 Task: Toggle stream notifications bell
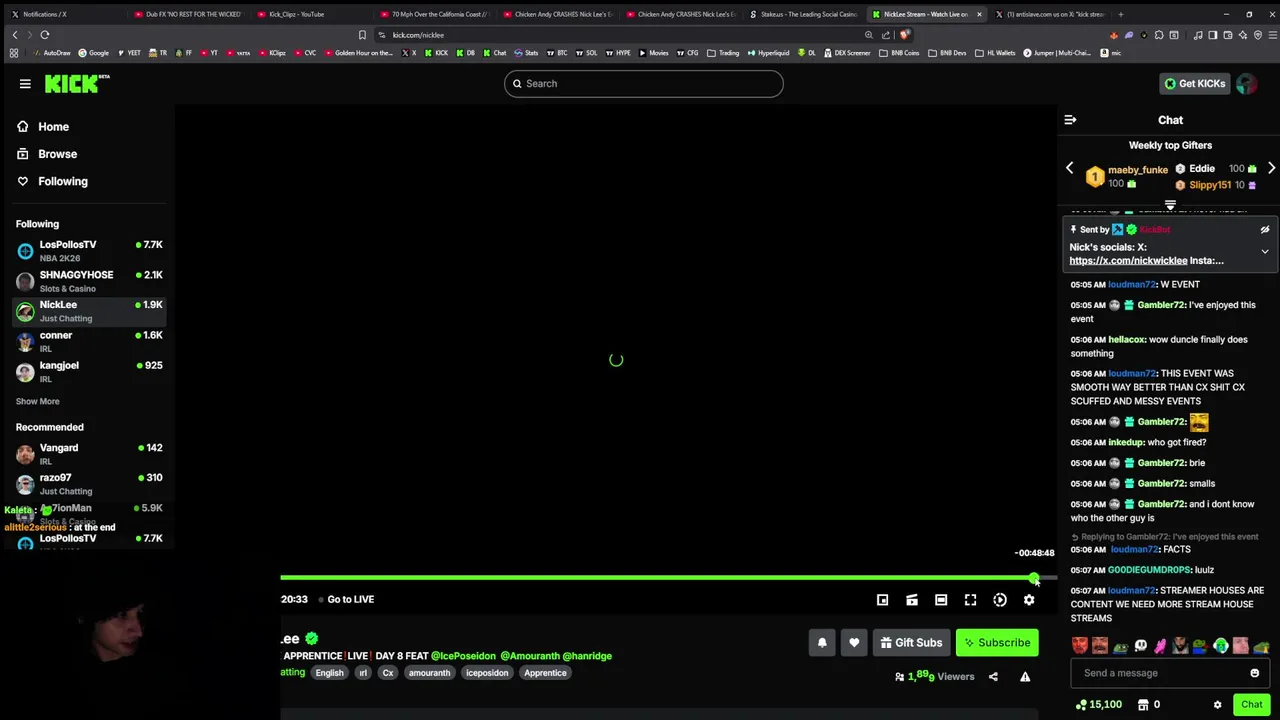(x=822, y=643)
